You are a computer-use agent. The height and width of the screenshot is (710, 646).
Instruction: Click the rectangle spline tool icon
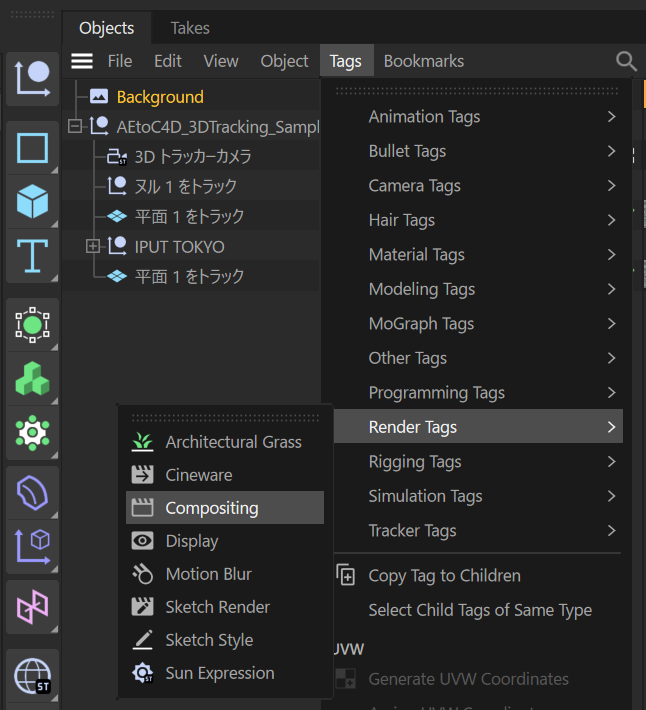click(x=33, y=149)
